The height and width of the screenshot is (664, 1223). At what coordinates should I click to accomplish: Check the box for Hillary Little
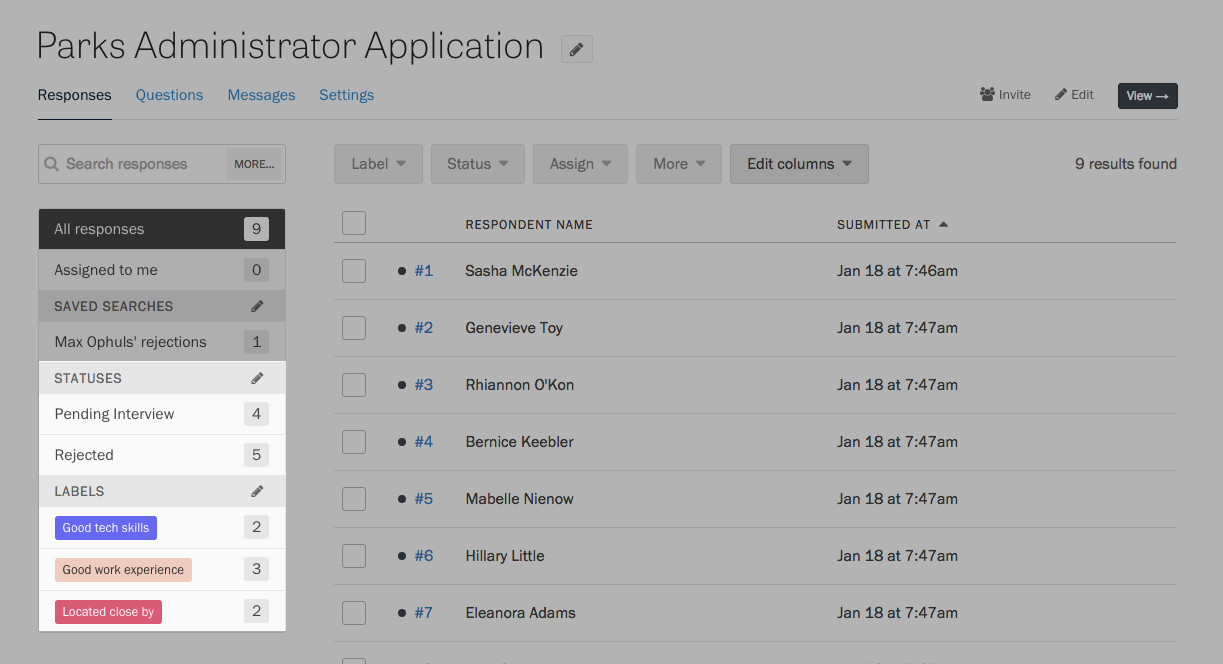click(x=354, y=556)
